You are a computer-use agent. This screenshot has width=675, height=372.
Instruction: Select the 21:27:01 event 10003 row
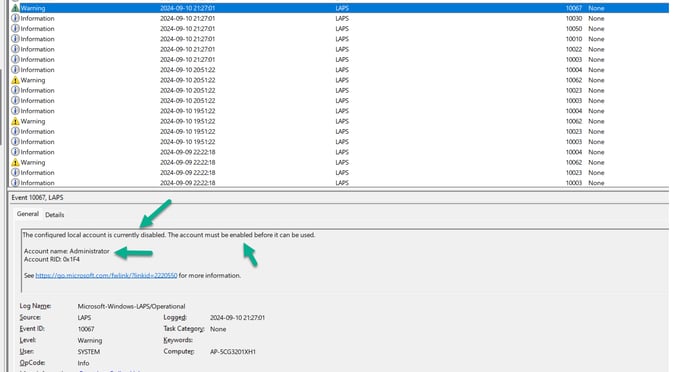click(x=339, y=59)
